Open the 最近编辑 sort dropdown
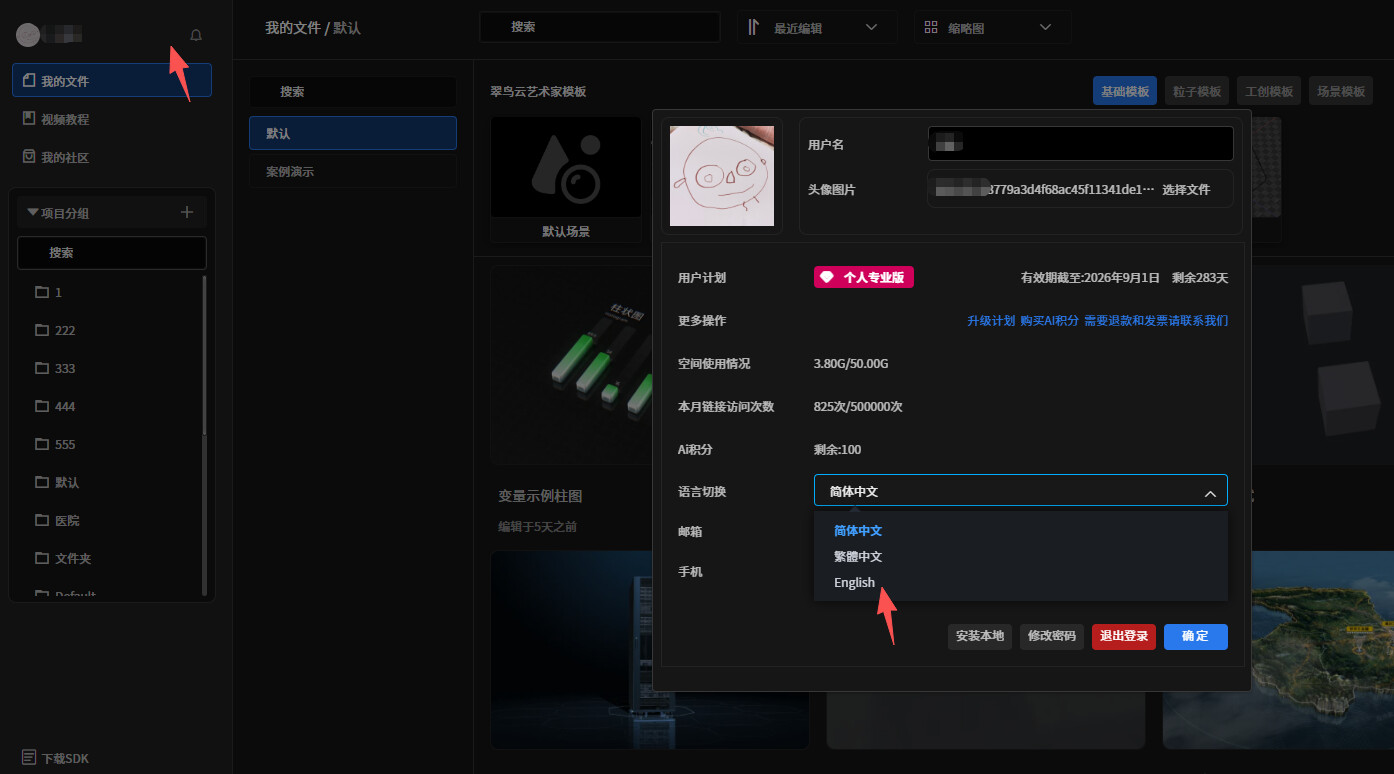 click(x=818, y=27)
